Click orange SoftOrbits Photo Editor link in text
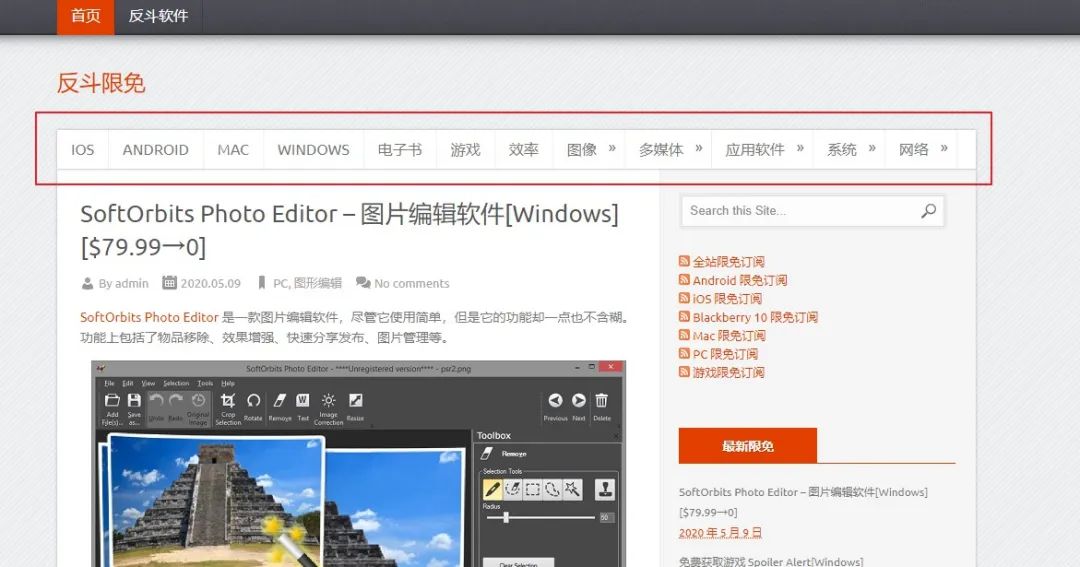Screen dimensions: 1080x567 point(149,317)
